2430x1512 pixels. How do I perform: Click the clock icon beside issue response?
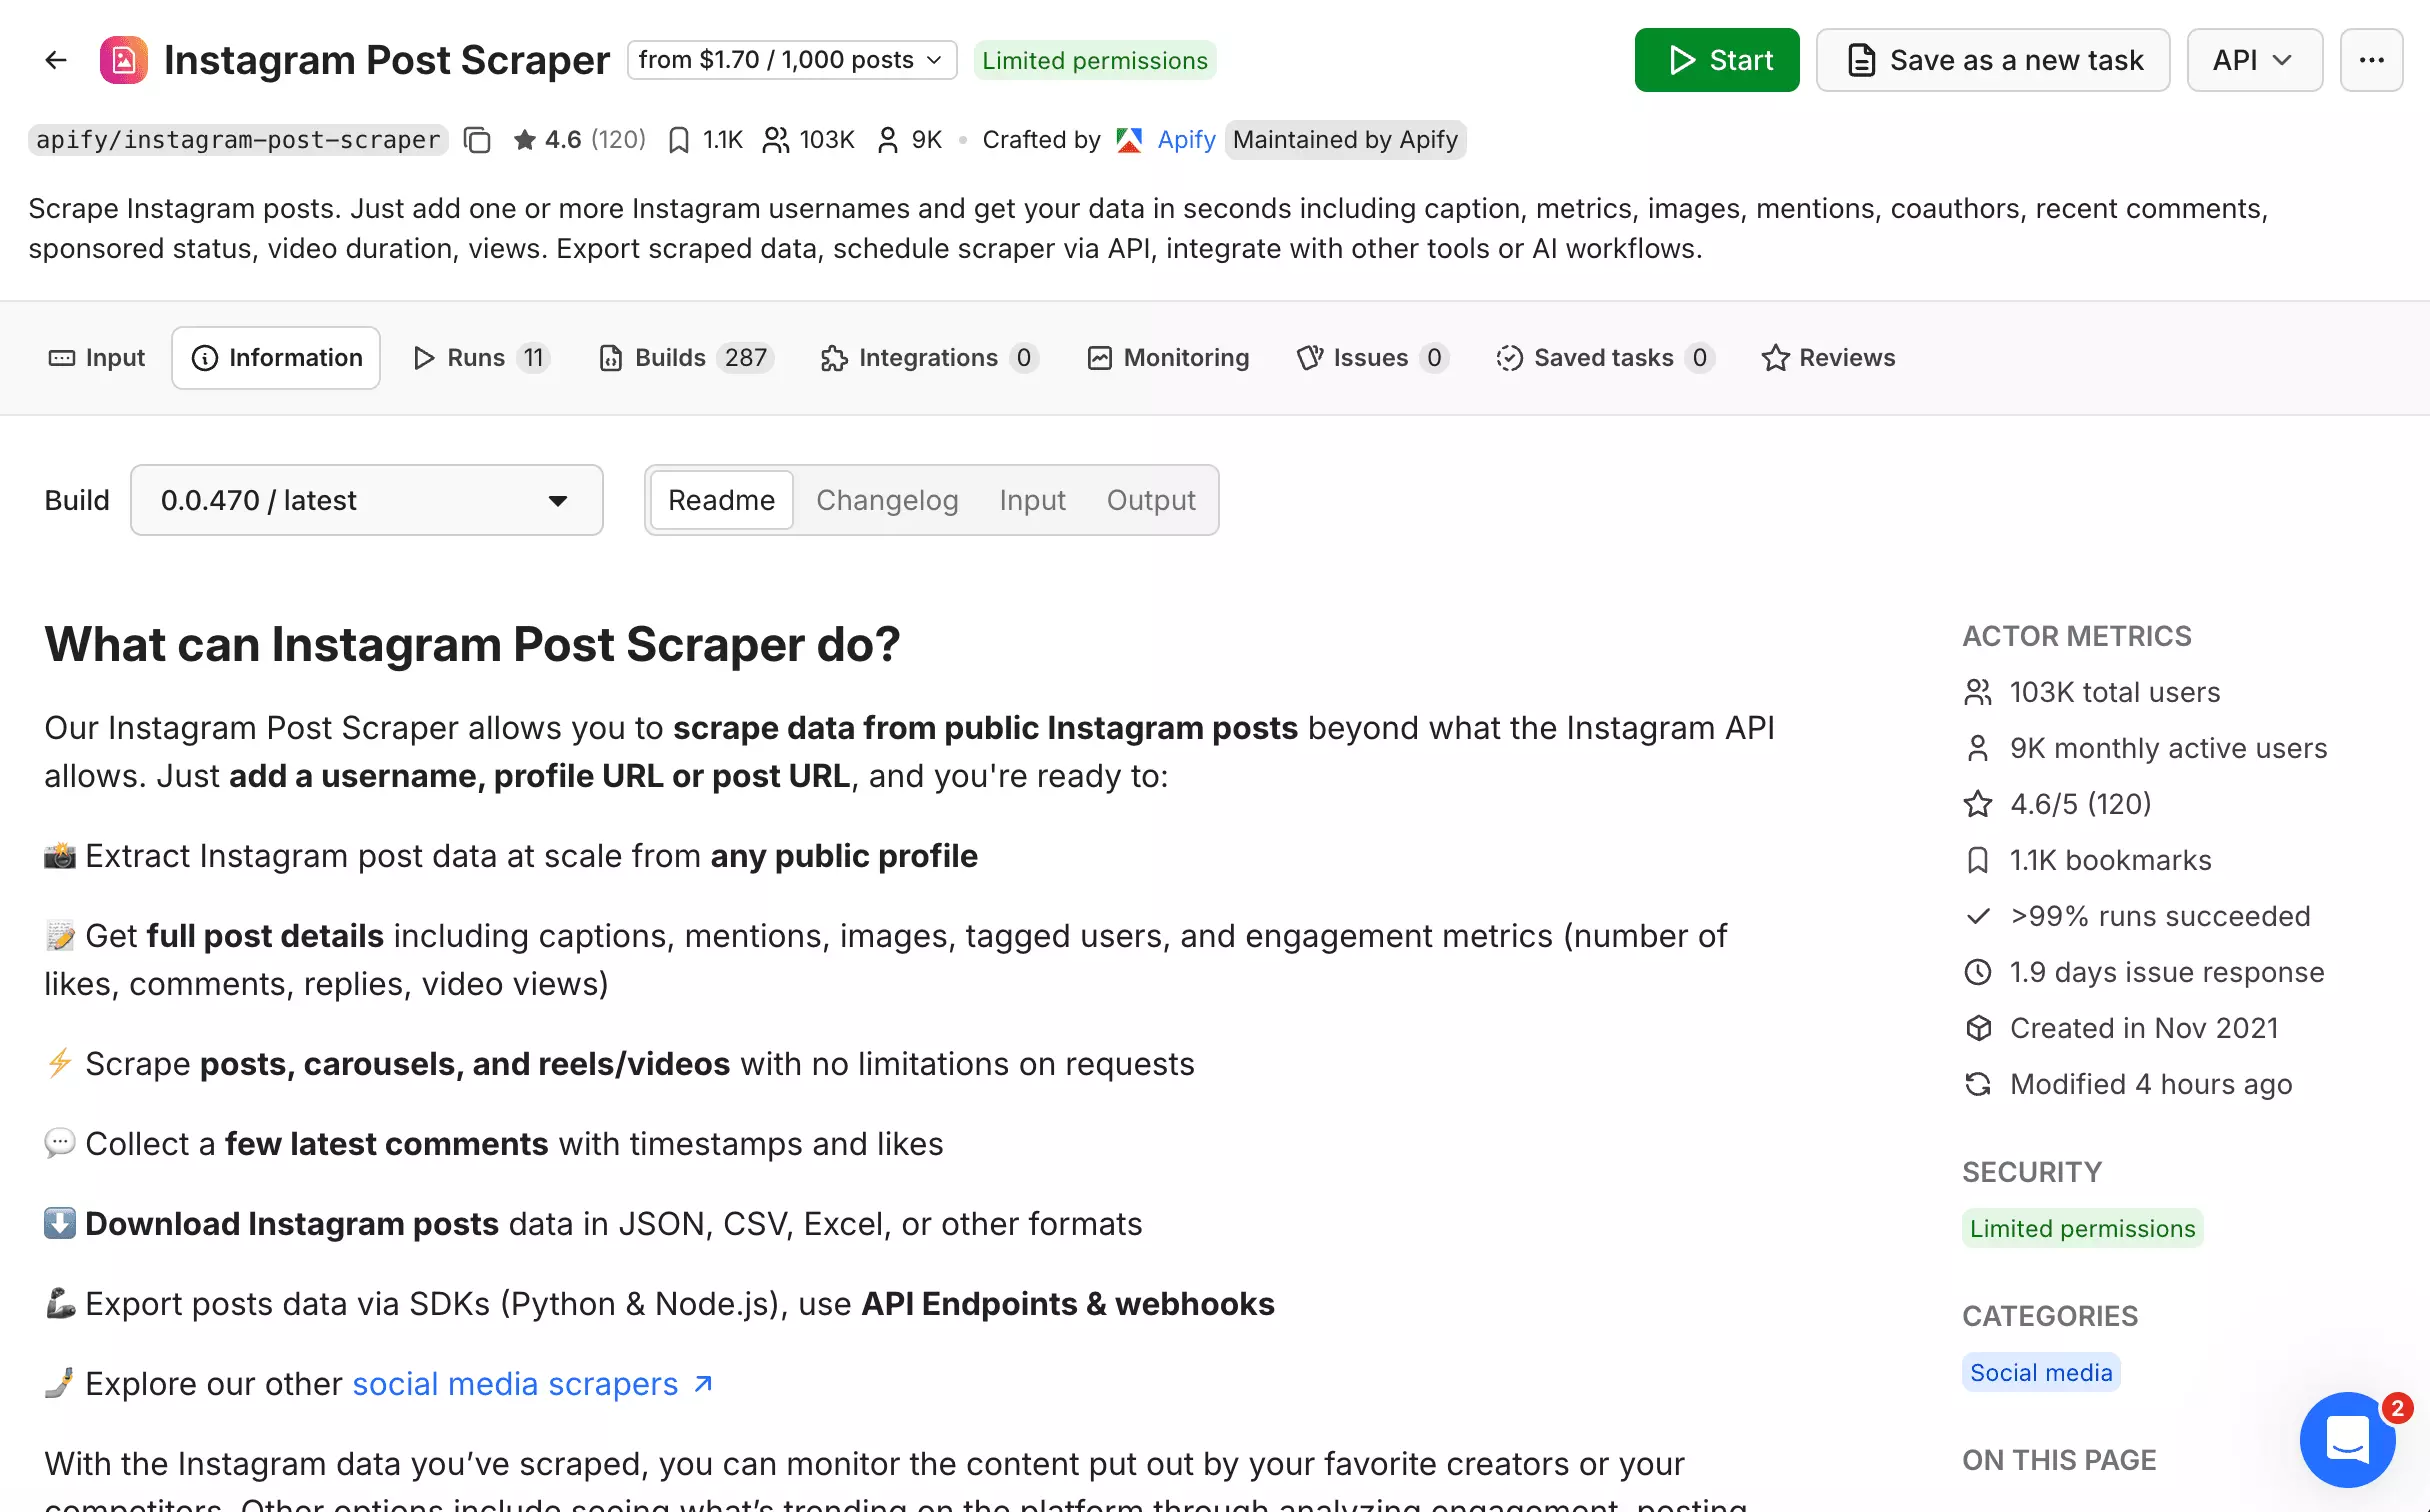1978,972
